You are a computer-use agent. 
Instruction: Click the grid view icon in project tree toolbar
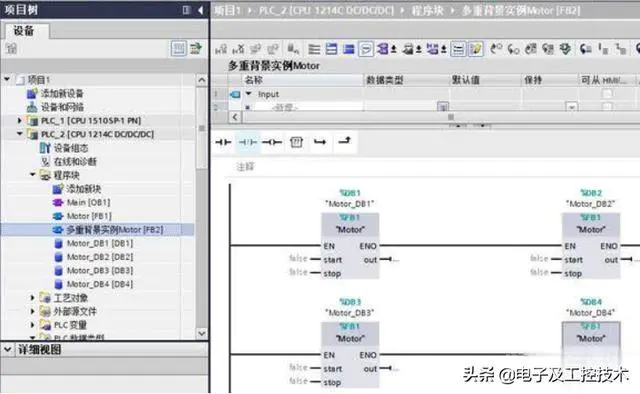178,49
